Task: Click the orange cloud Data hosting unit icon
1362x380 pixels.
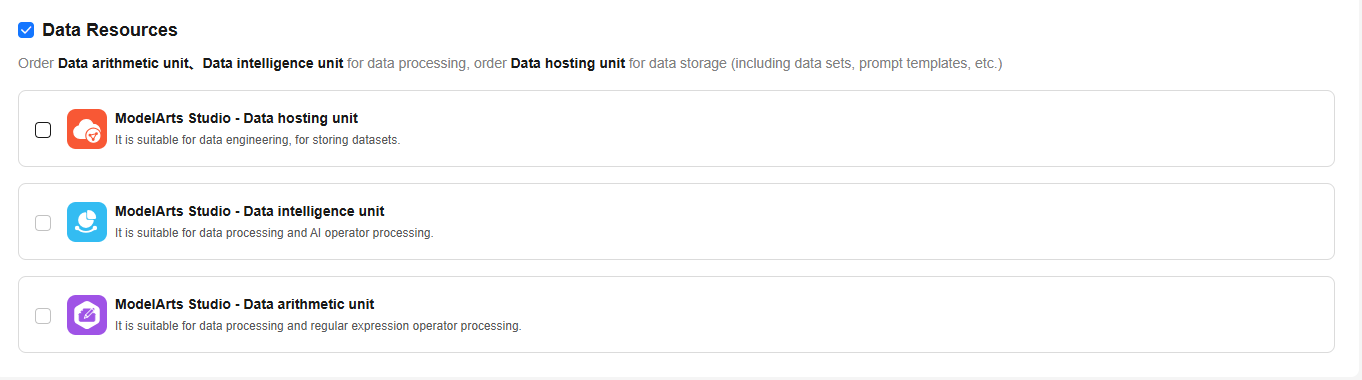Action: 87,129
